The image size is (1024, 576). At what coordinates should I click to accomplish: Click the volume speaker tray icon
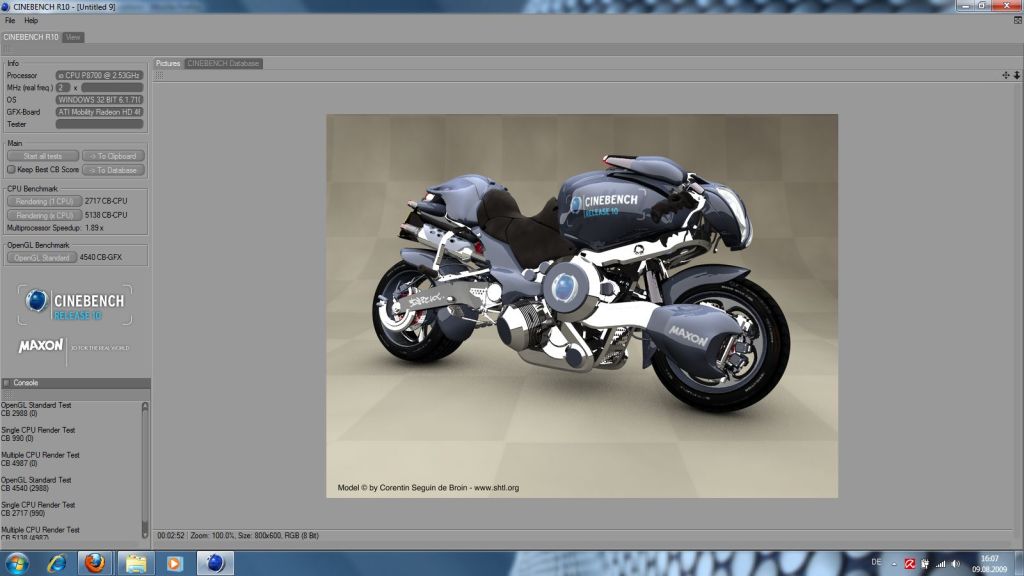click(955, 564)
